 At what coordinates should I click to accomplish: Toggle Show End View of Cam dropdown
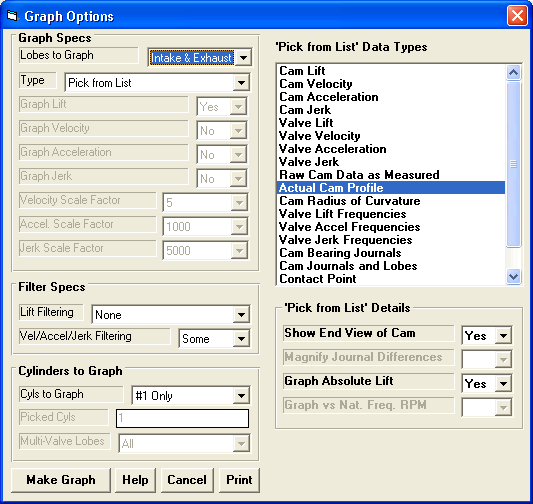(503, 335)
